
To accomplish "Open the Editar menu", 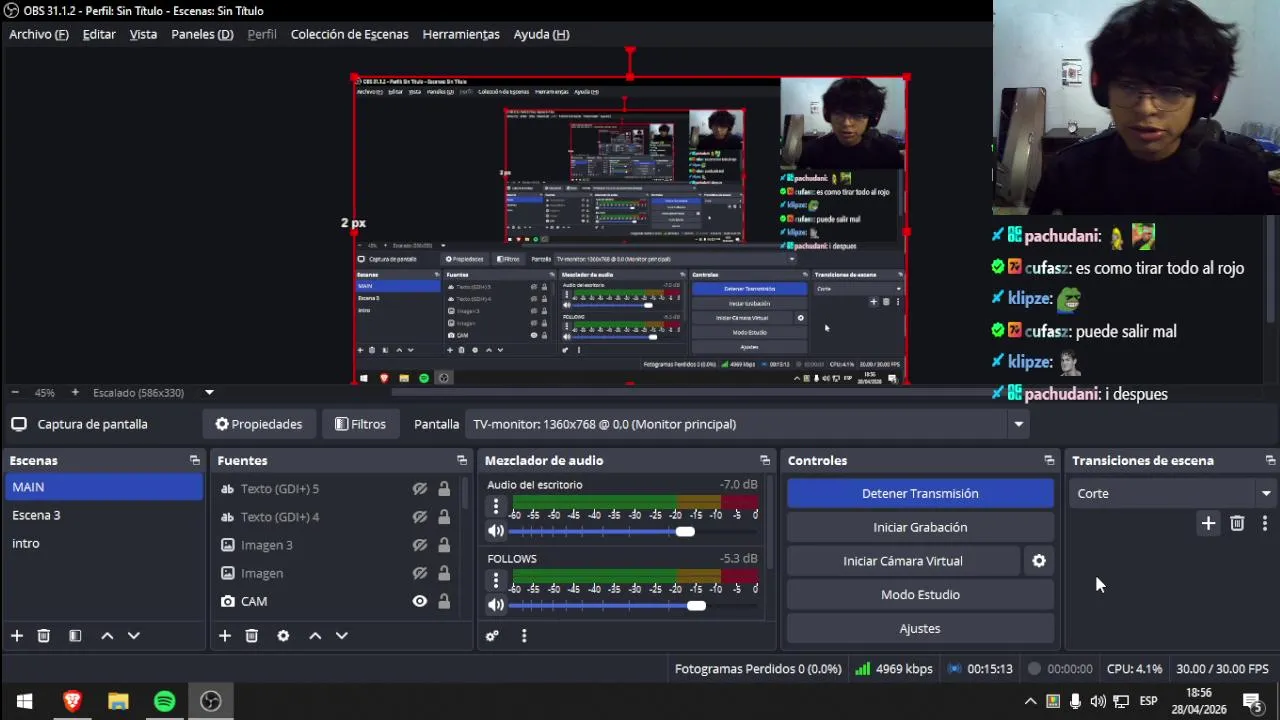I will (99, 34).
